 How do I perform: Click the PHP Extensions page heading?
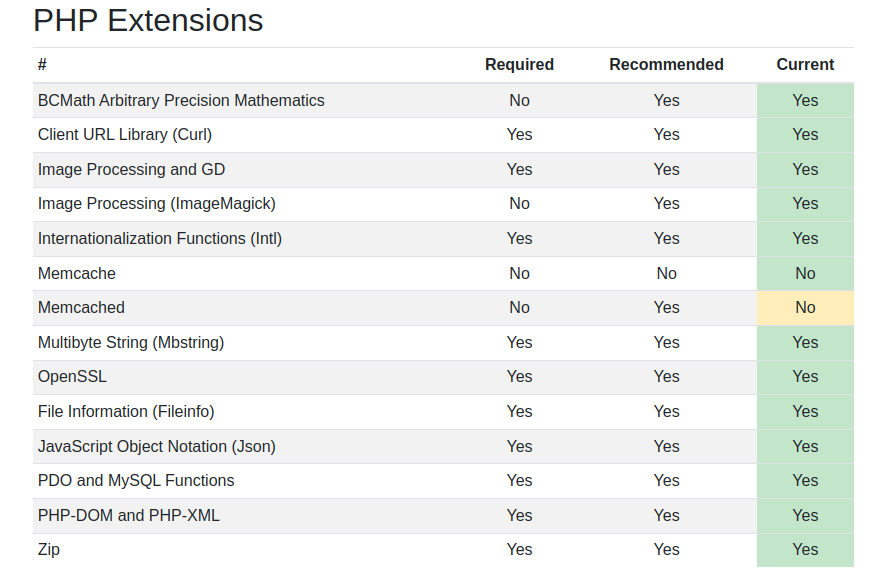pos(148,20)
